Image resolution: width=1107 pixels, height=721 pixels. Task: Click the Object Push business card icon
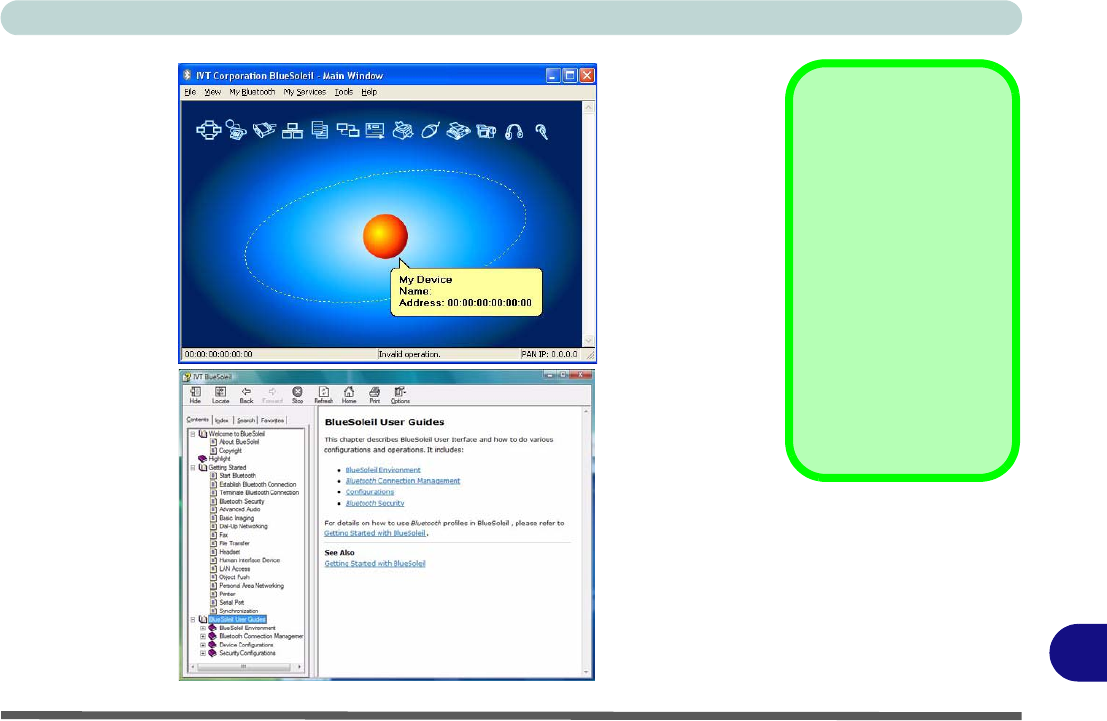coord(375,131)
